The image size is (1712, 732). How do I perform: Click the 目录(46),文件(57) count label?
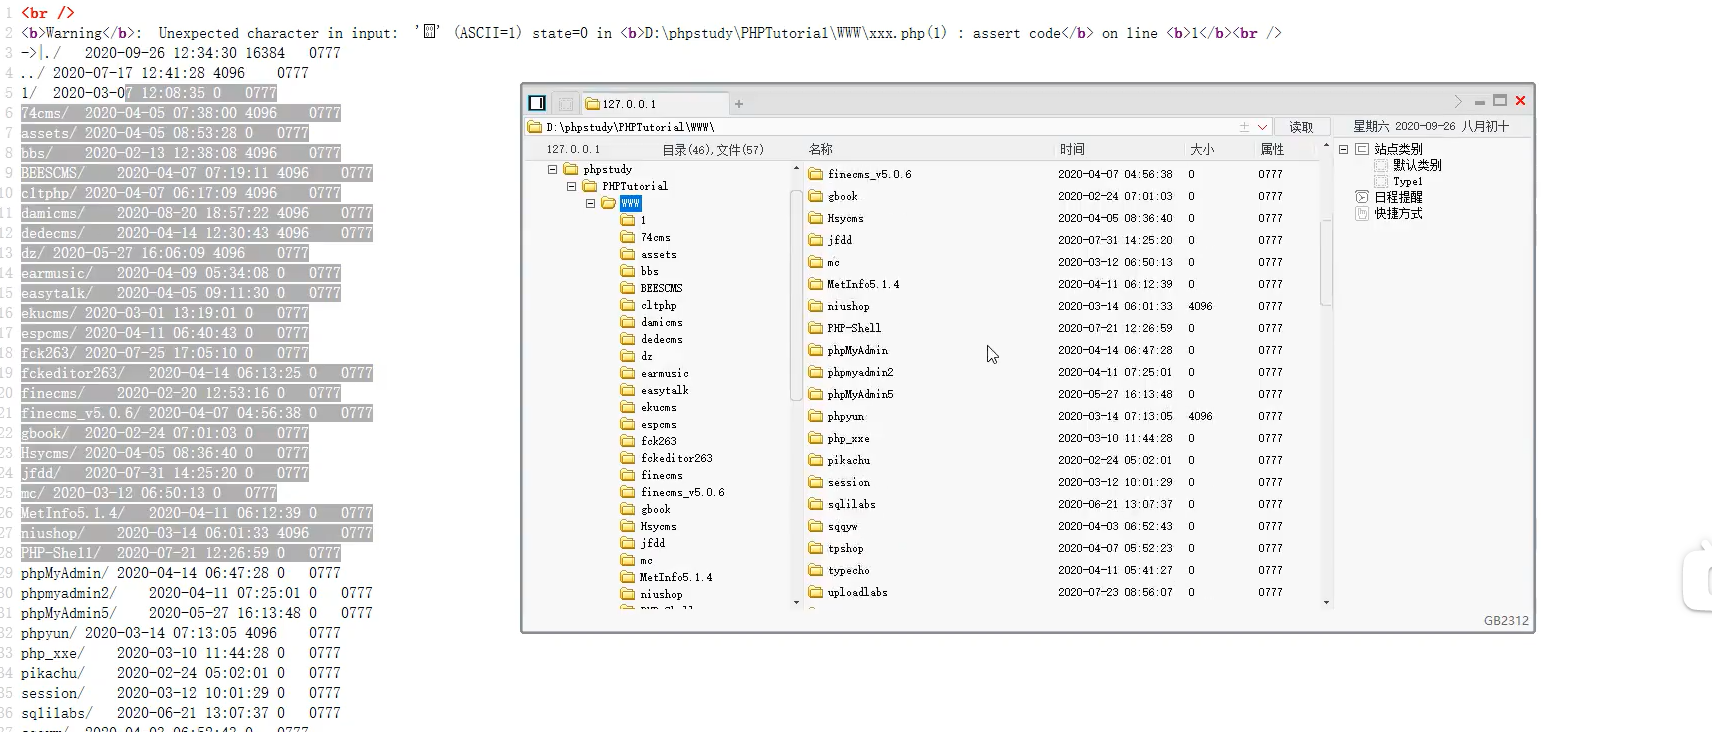[713, 149]
